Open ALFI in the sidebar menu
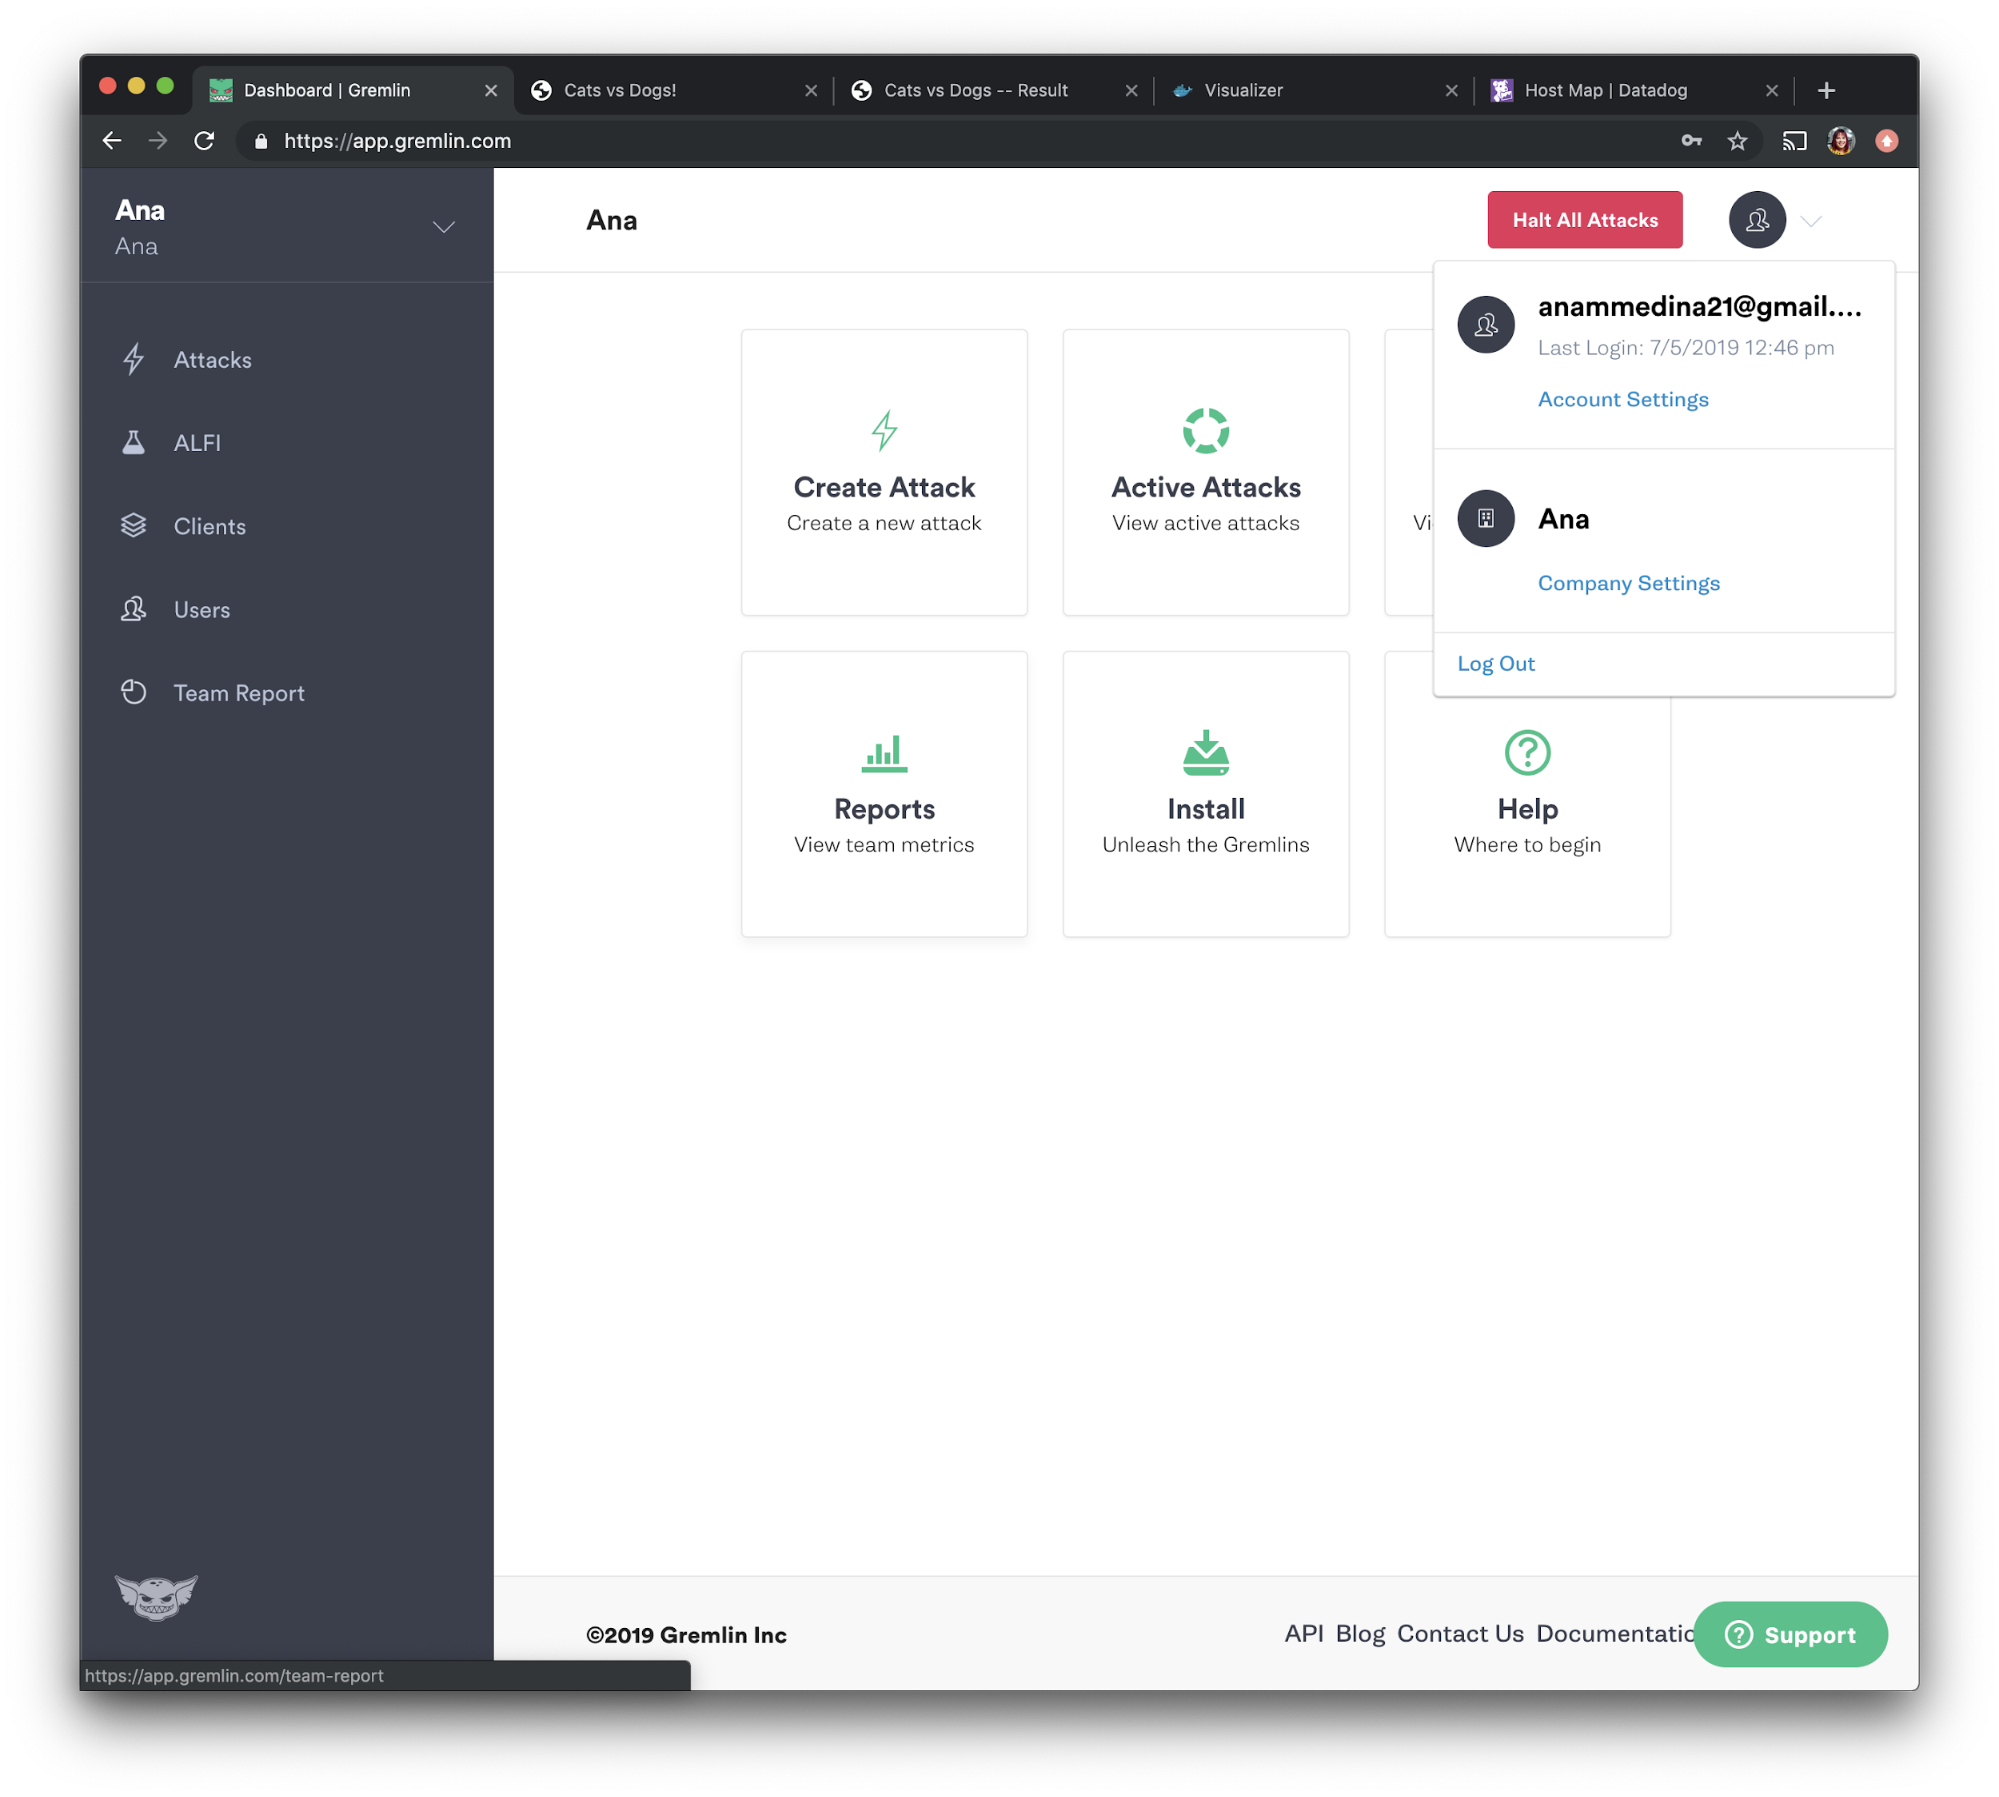Viewport: 1999px width, 1797px height. 197,443
